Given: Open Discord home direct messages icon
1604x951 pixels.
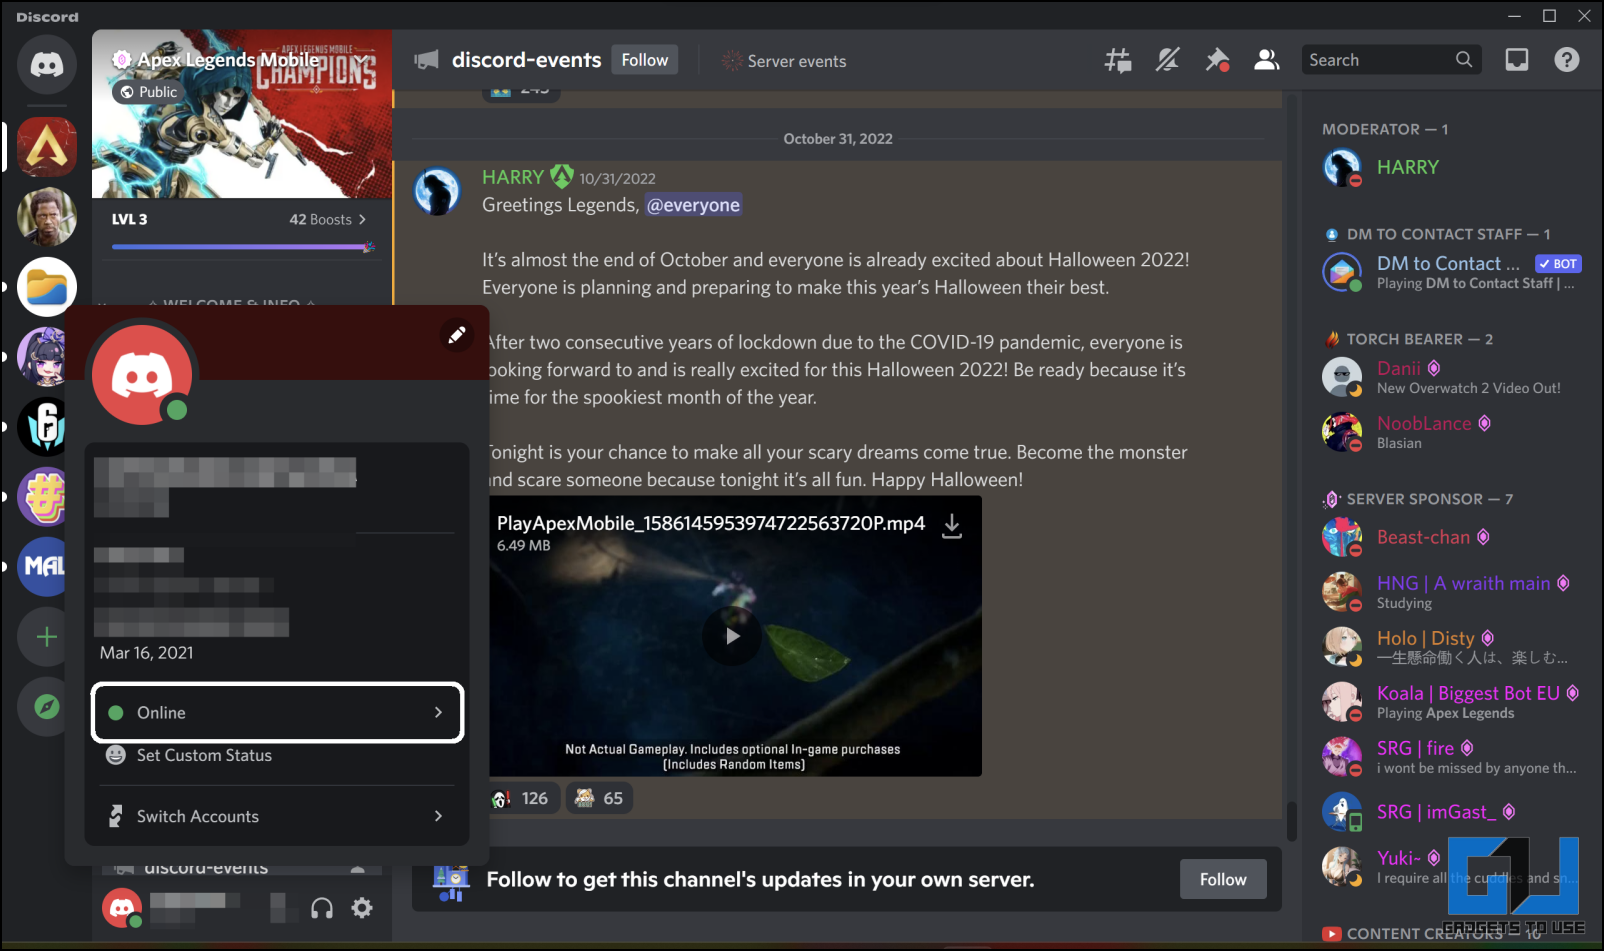Looking at the screenshot, I should click(x=46, y=65).
